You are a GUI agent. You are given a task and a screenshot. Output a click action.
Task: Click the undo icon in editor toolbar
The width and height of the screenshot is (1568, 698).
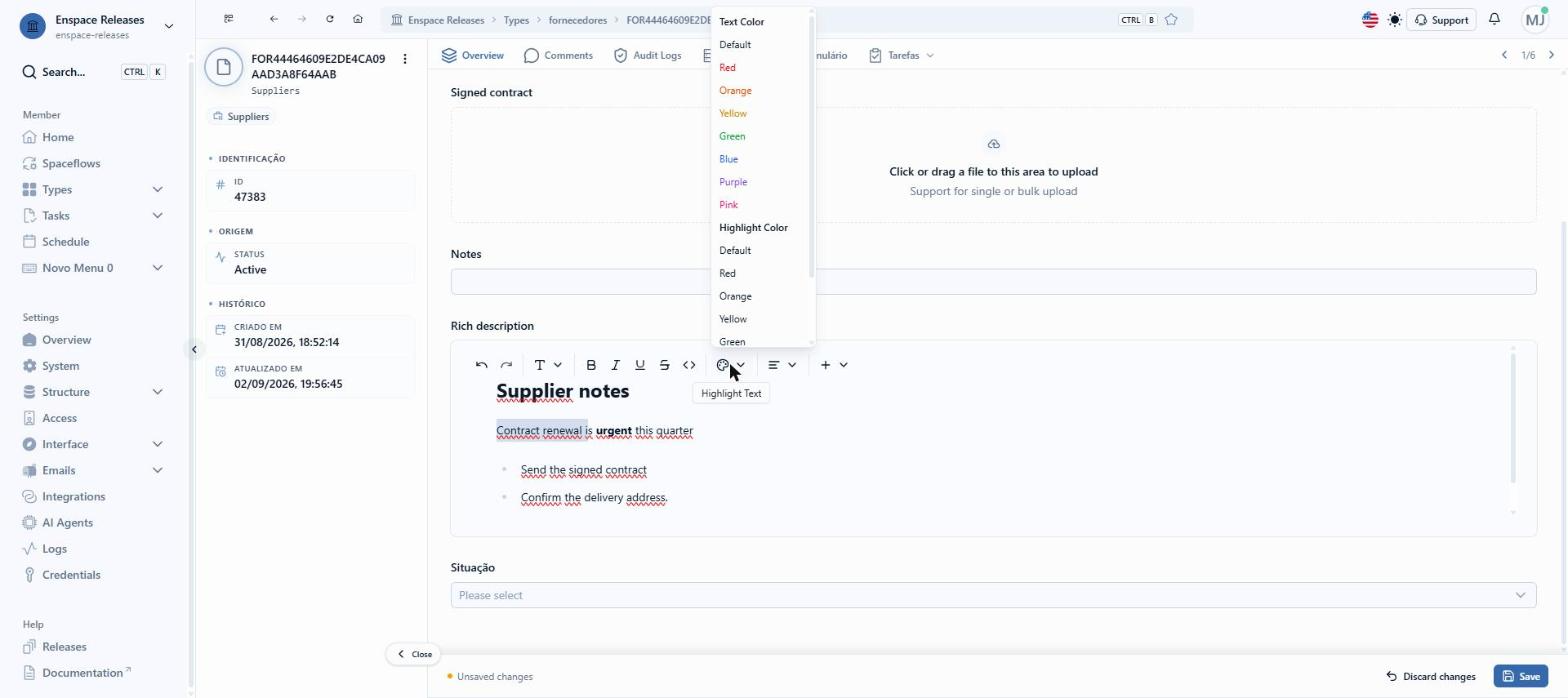[482, 365]
